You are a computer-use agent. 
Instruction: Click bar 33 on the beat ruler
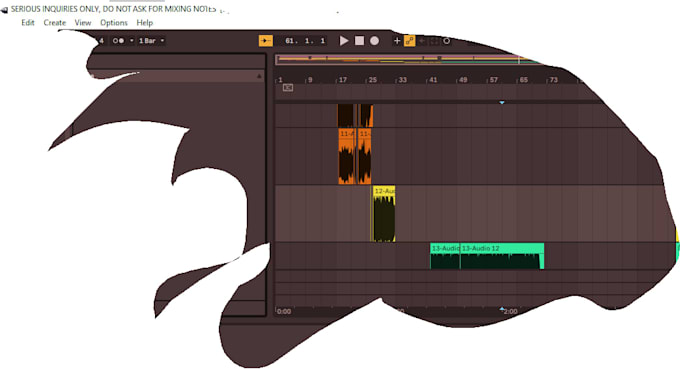(403, 80)
